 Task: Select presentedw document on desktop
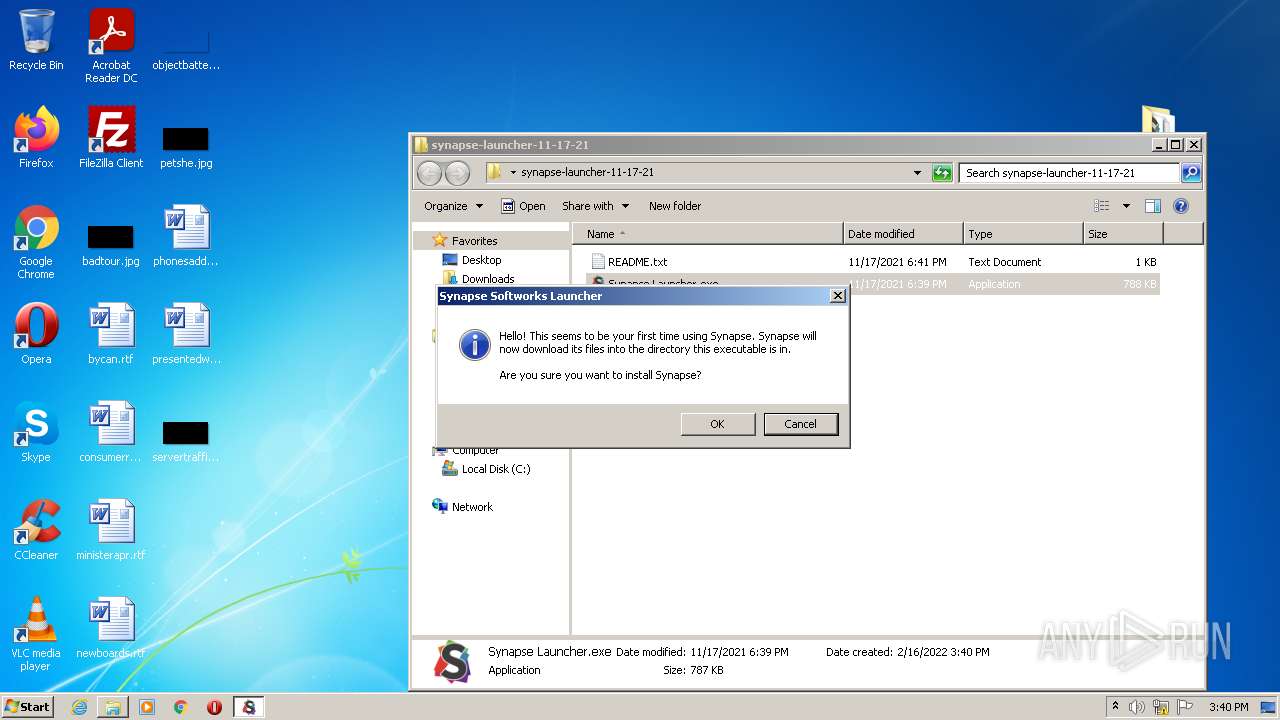186,334
